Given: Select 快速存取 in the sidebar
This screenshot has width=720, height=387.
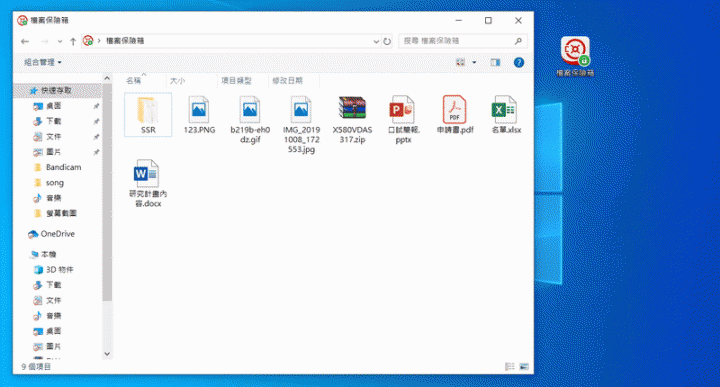Looking at the screenshot, I should [56, 90].
